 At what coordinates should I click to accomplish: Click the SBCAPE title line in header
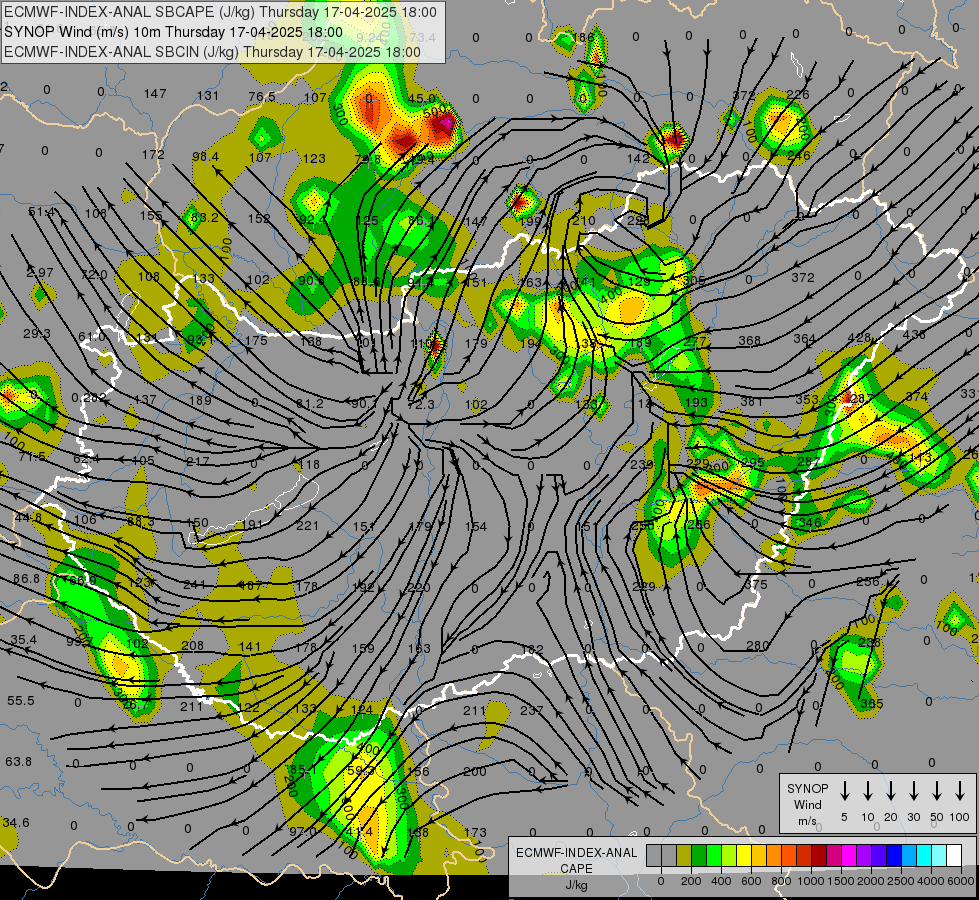point(220,12)
